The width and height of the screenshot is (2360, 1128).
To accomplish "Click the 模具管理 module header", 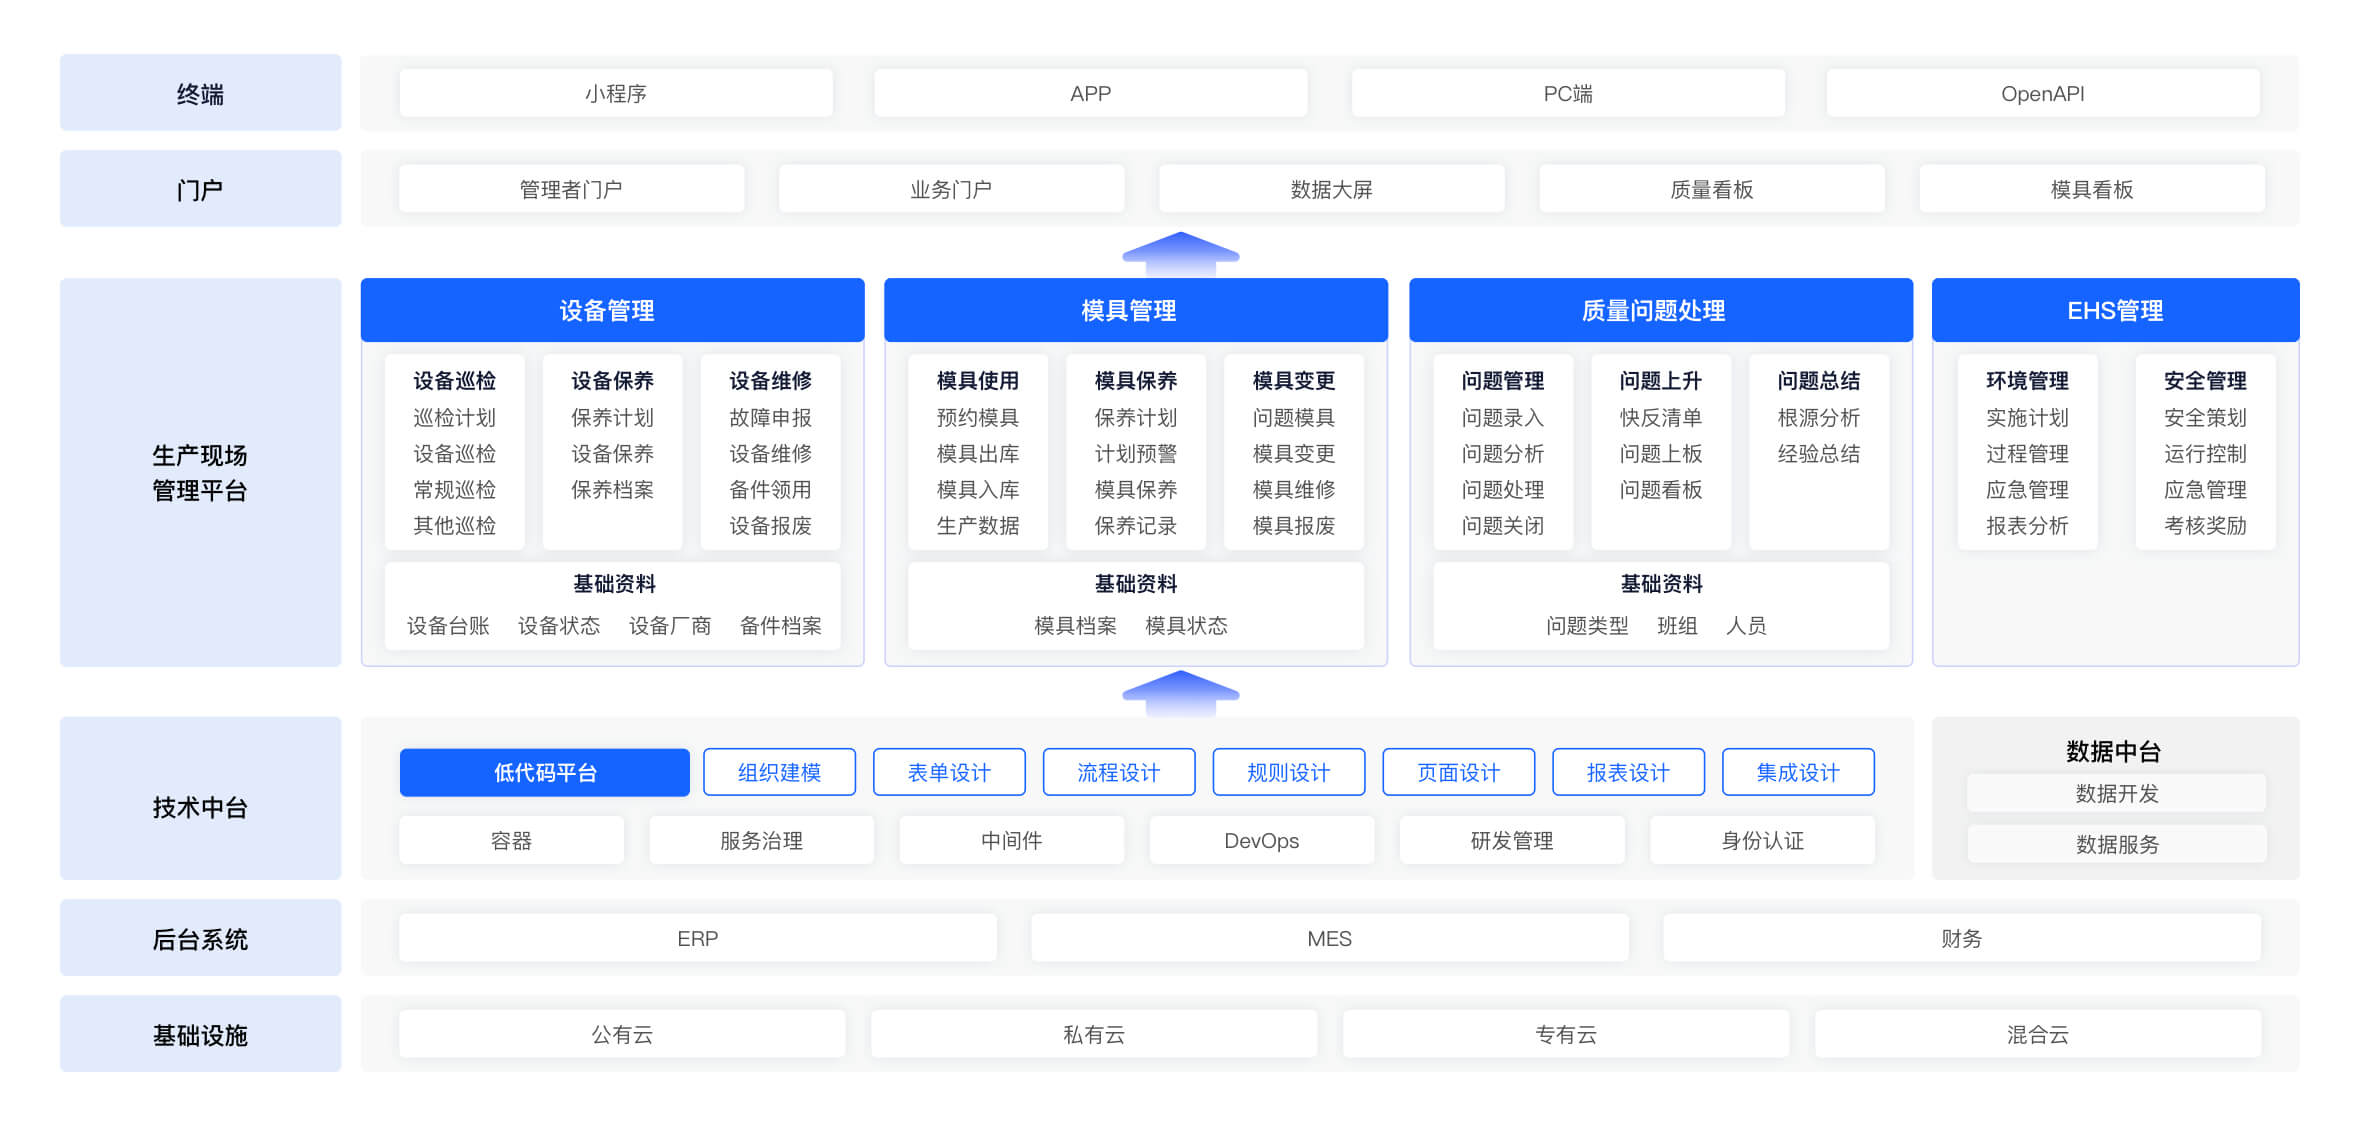I will (x=1135, y=310).
